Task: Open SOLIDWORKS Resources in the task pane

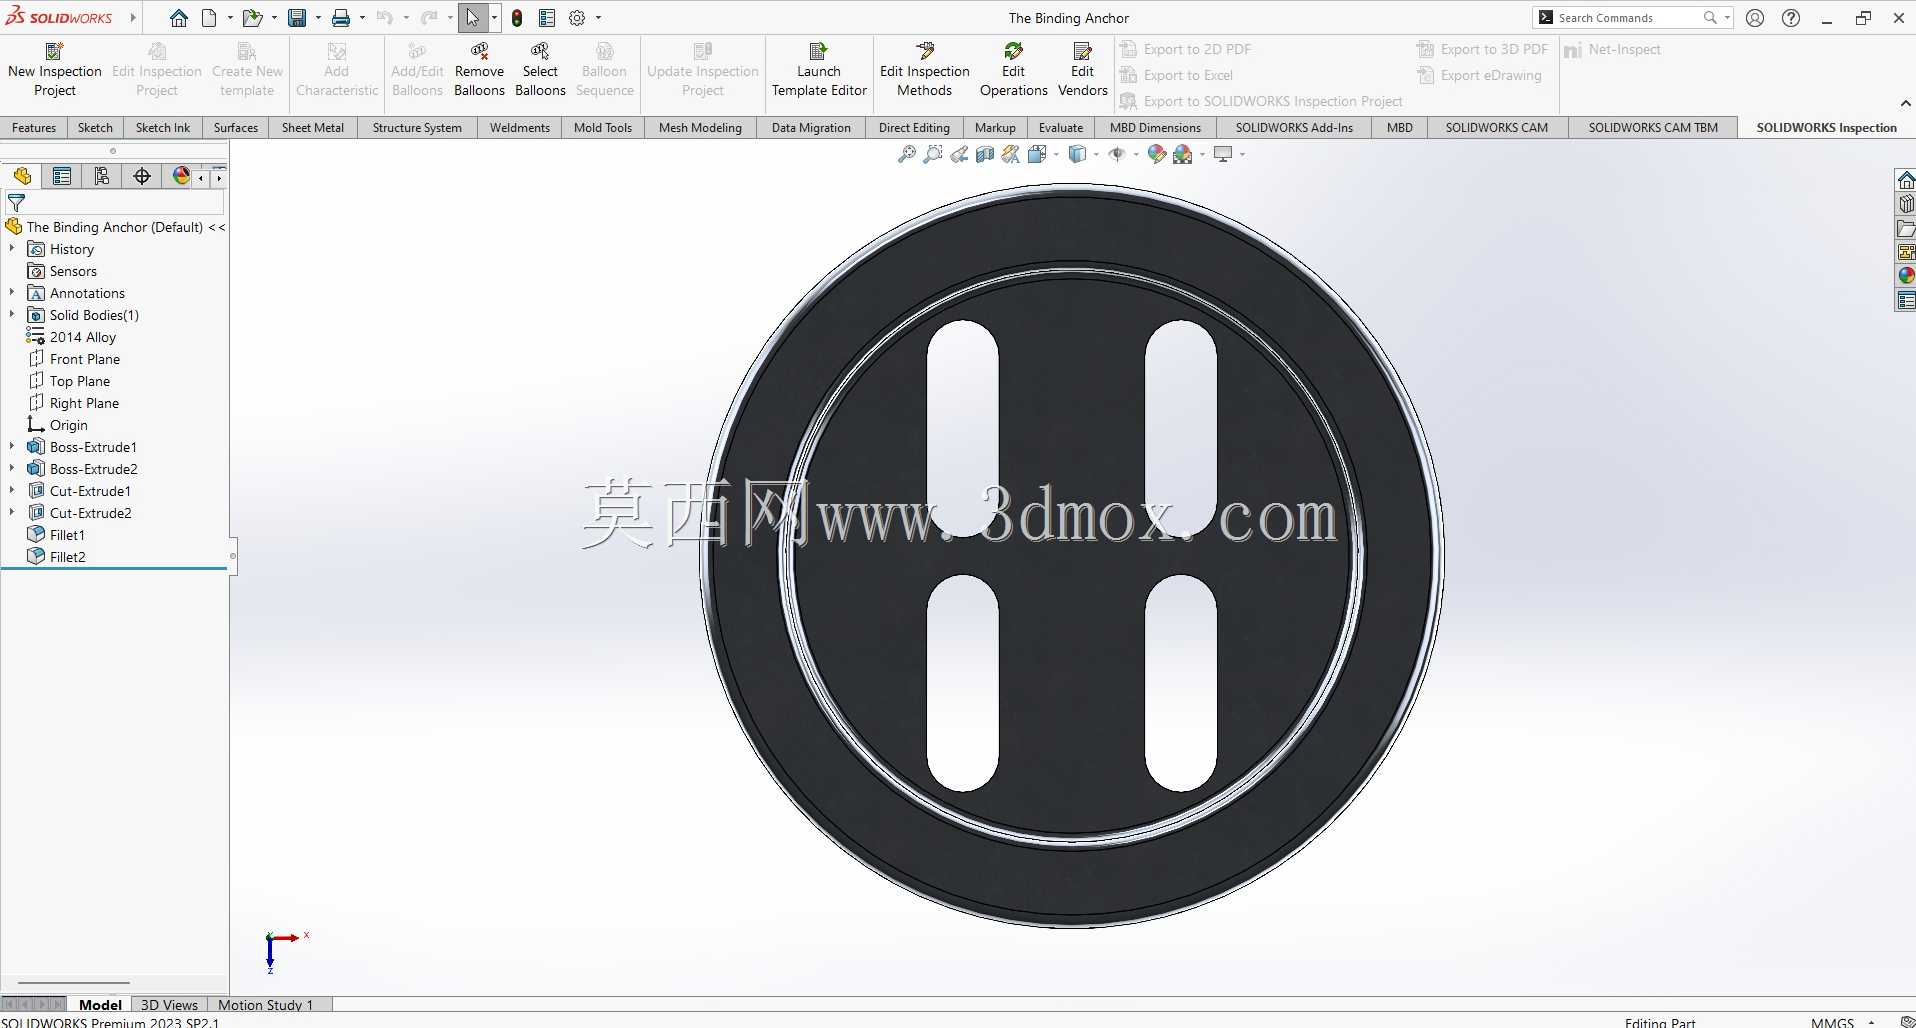Action: pos(1906,180)
